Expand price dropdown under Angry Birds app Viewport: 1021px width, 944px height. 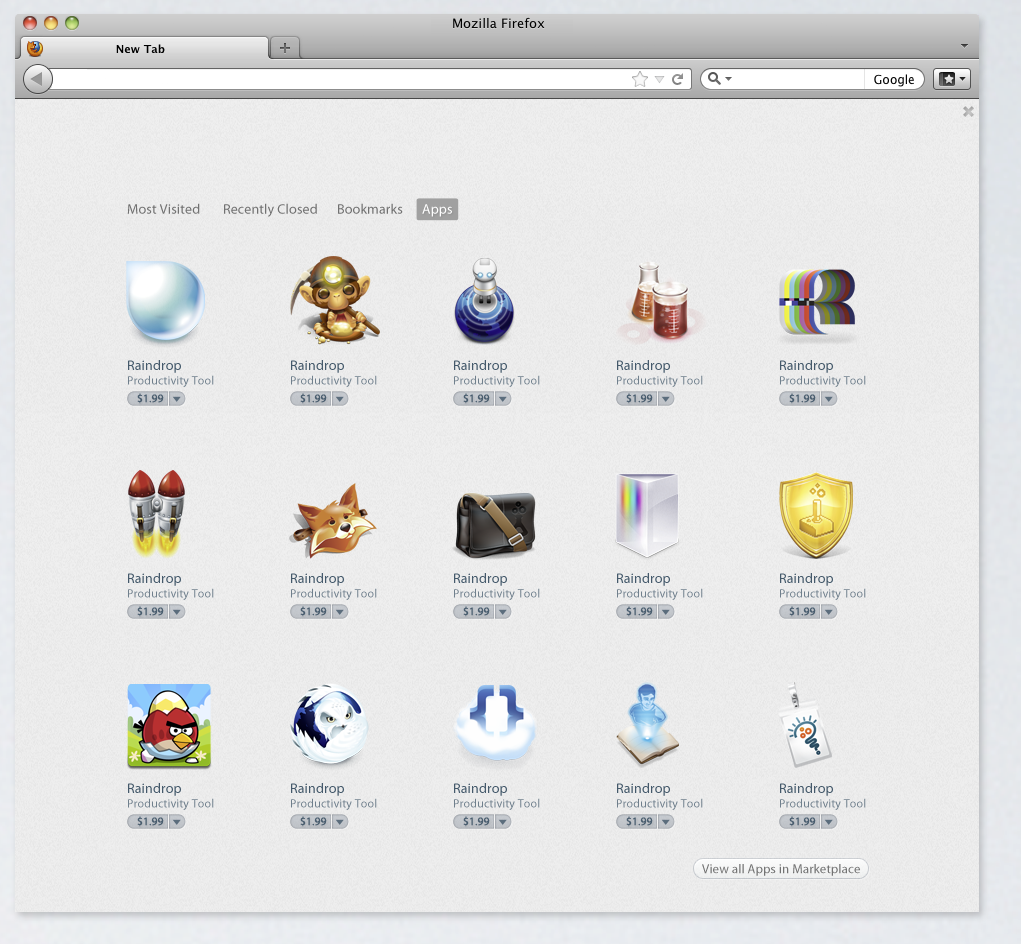click(x=177, y=822)
